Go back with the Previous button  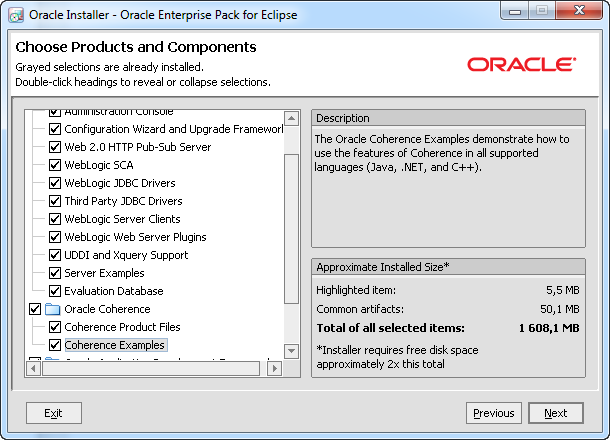494,413
